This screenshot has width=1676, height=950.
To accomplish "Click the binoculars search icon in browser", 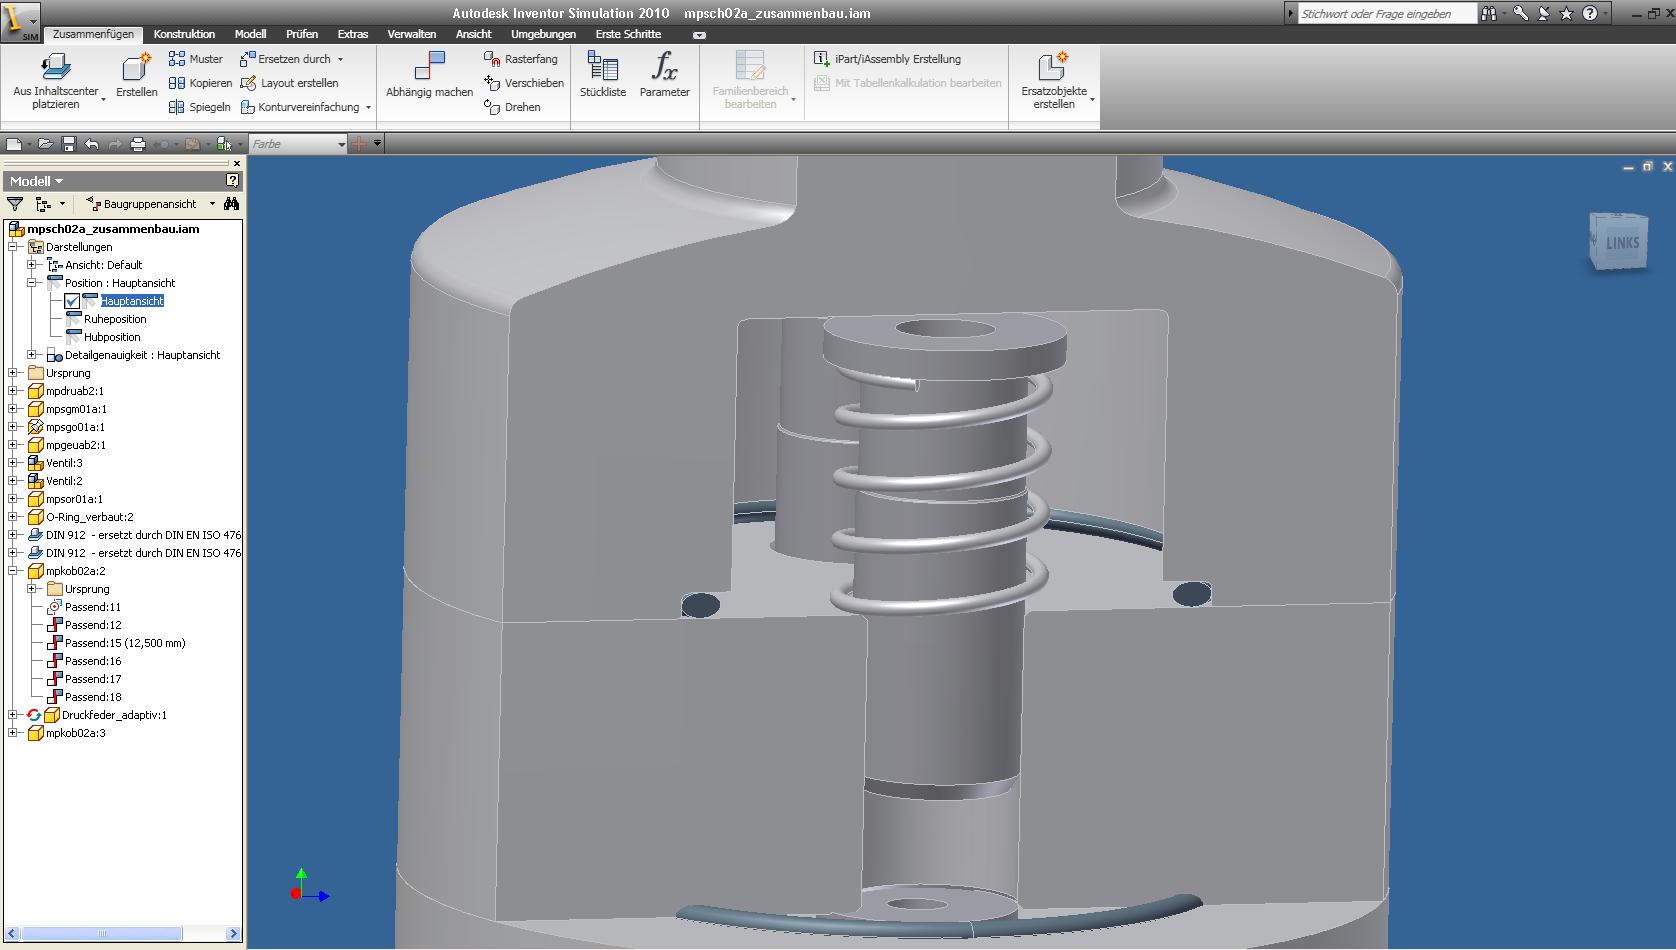I will point(231,204).
